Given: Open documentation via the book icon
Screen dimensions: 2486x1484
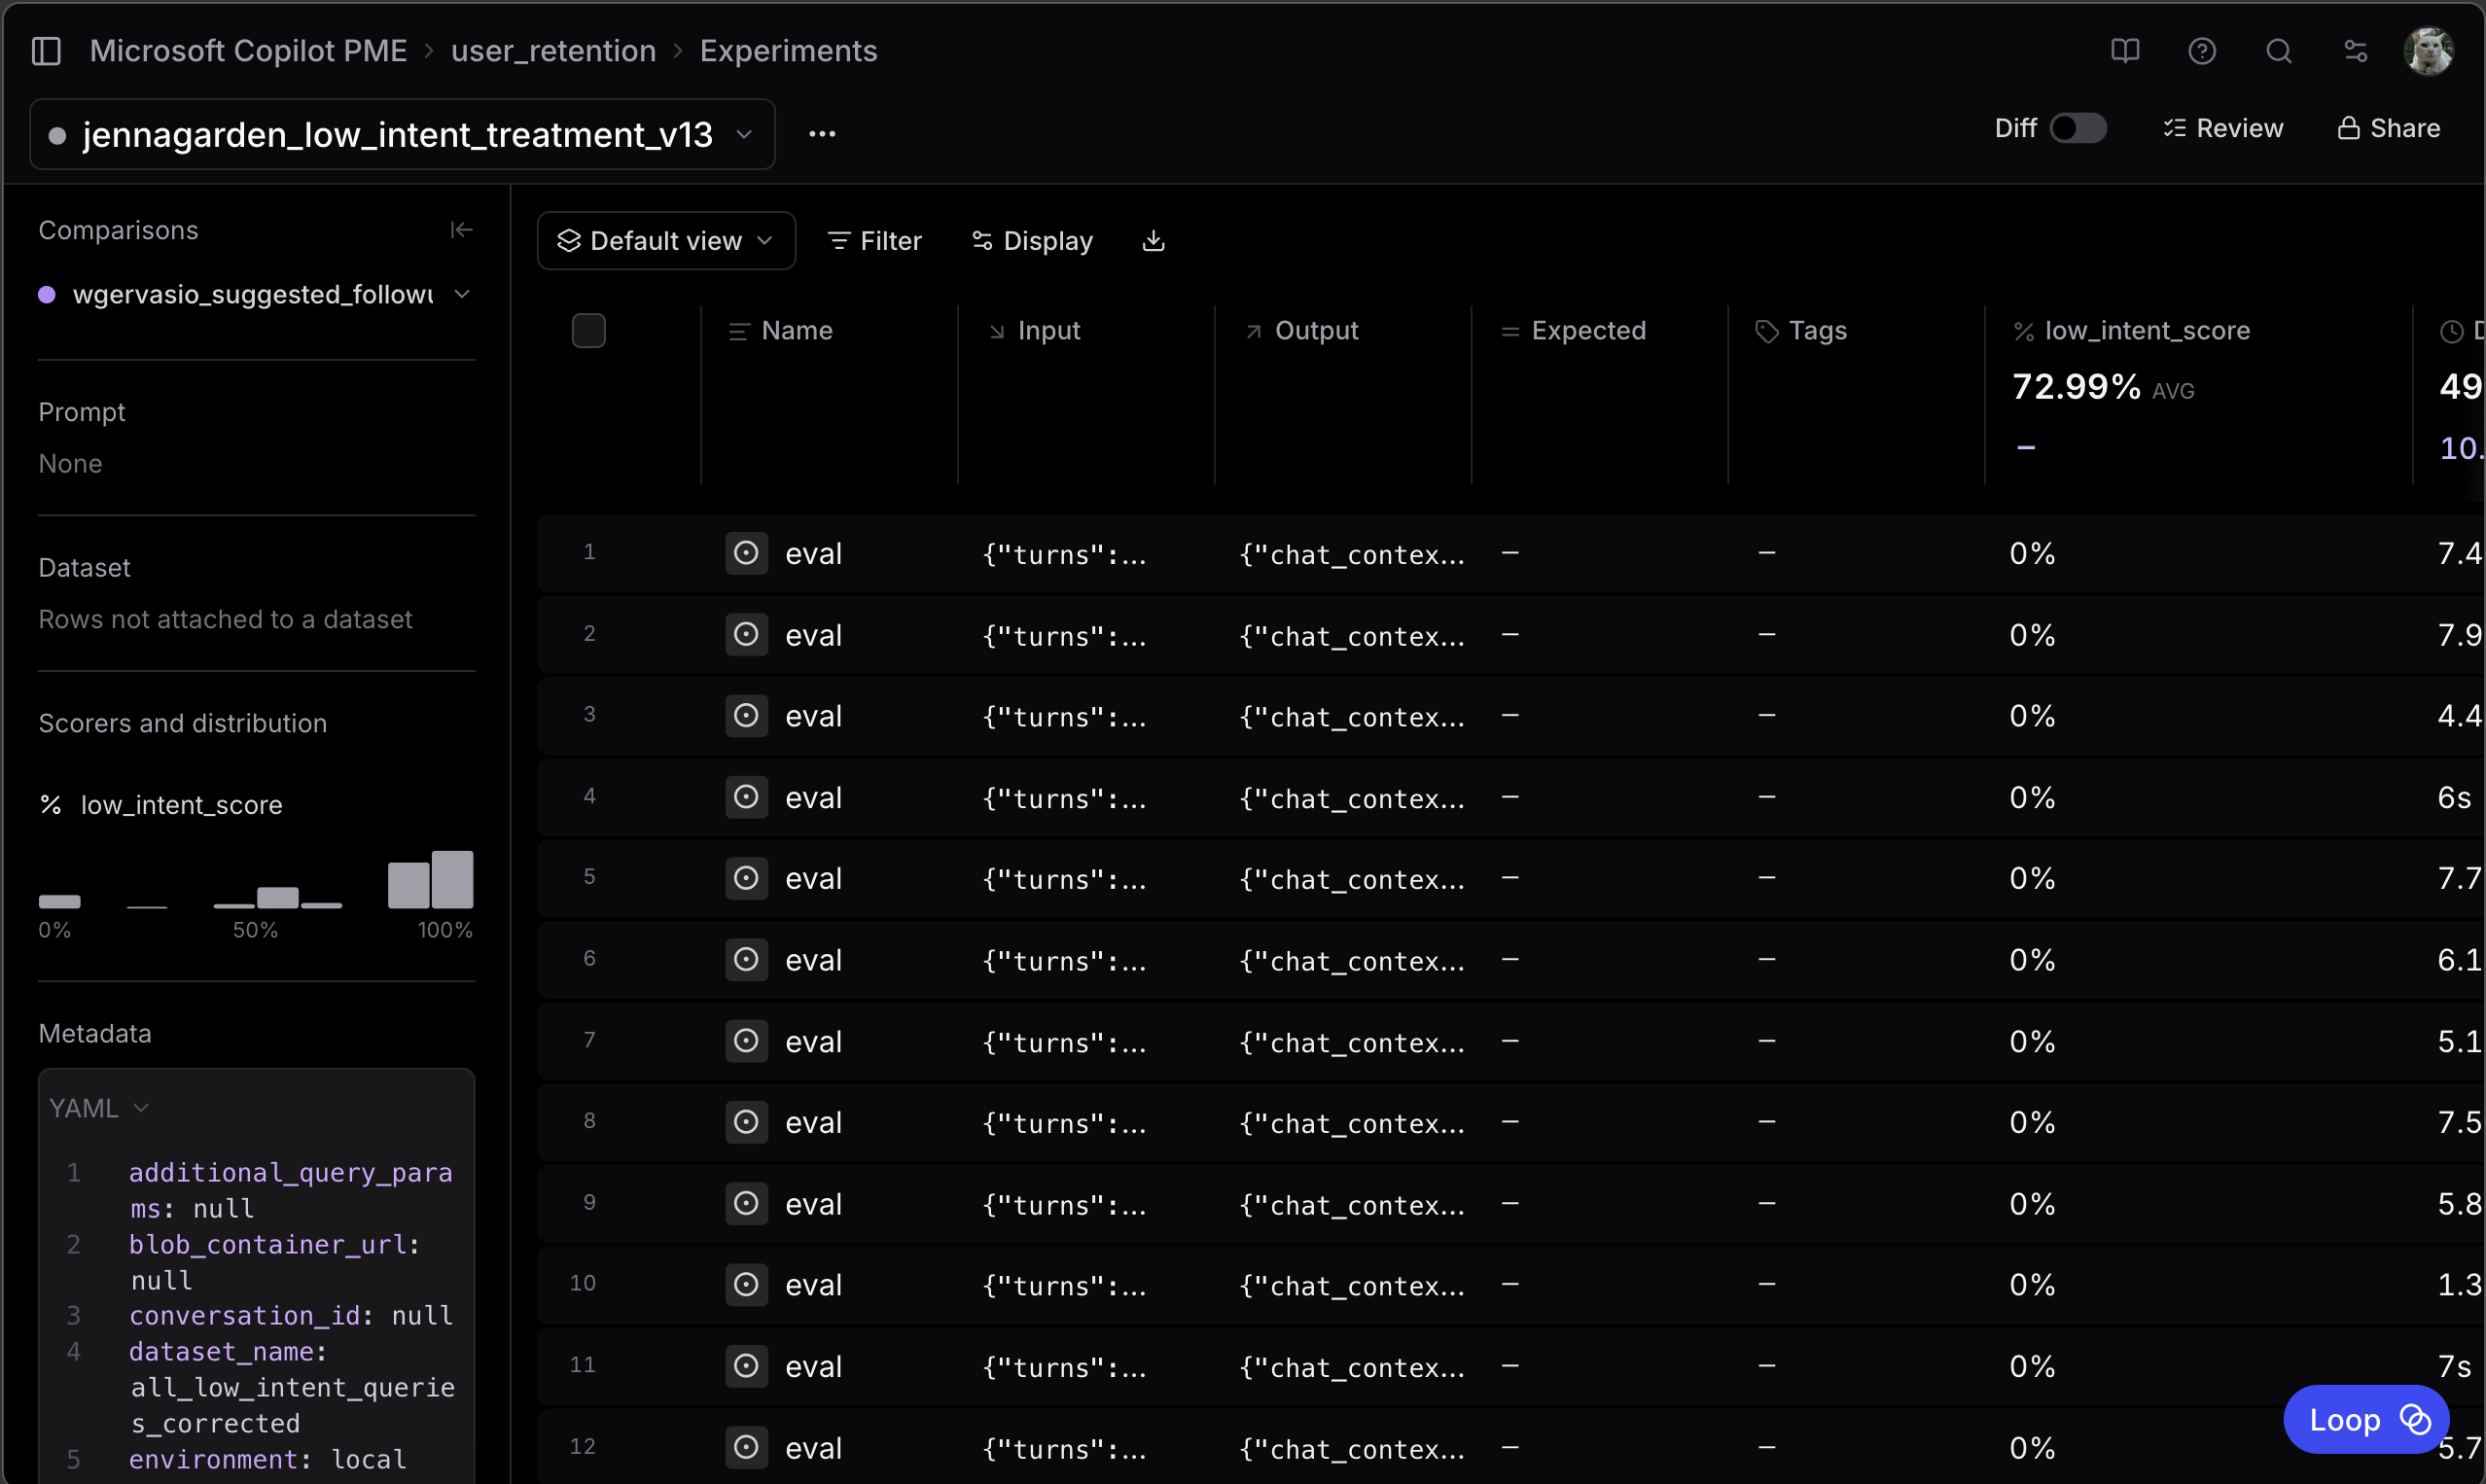Looking at the screenshot, I should coord(2124,50).
